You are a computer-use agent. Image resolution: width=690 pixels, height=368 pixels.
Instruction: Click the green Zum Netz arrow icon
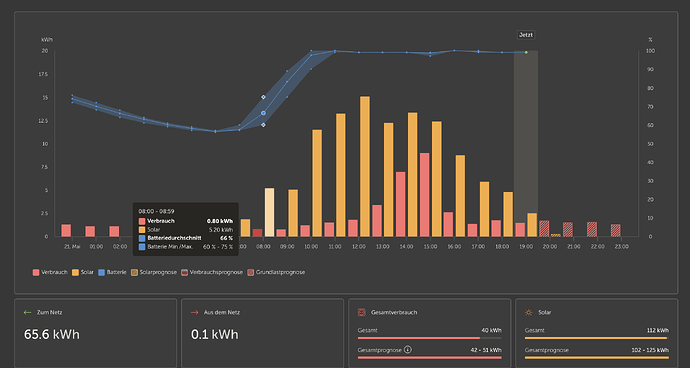[27, 312]
